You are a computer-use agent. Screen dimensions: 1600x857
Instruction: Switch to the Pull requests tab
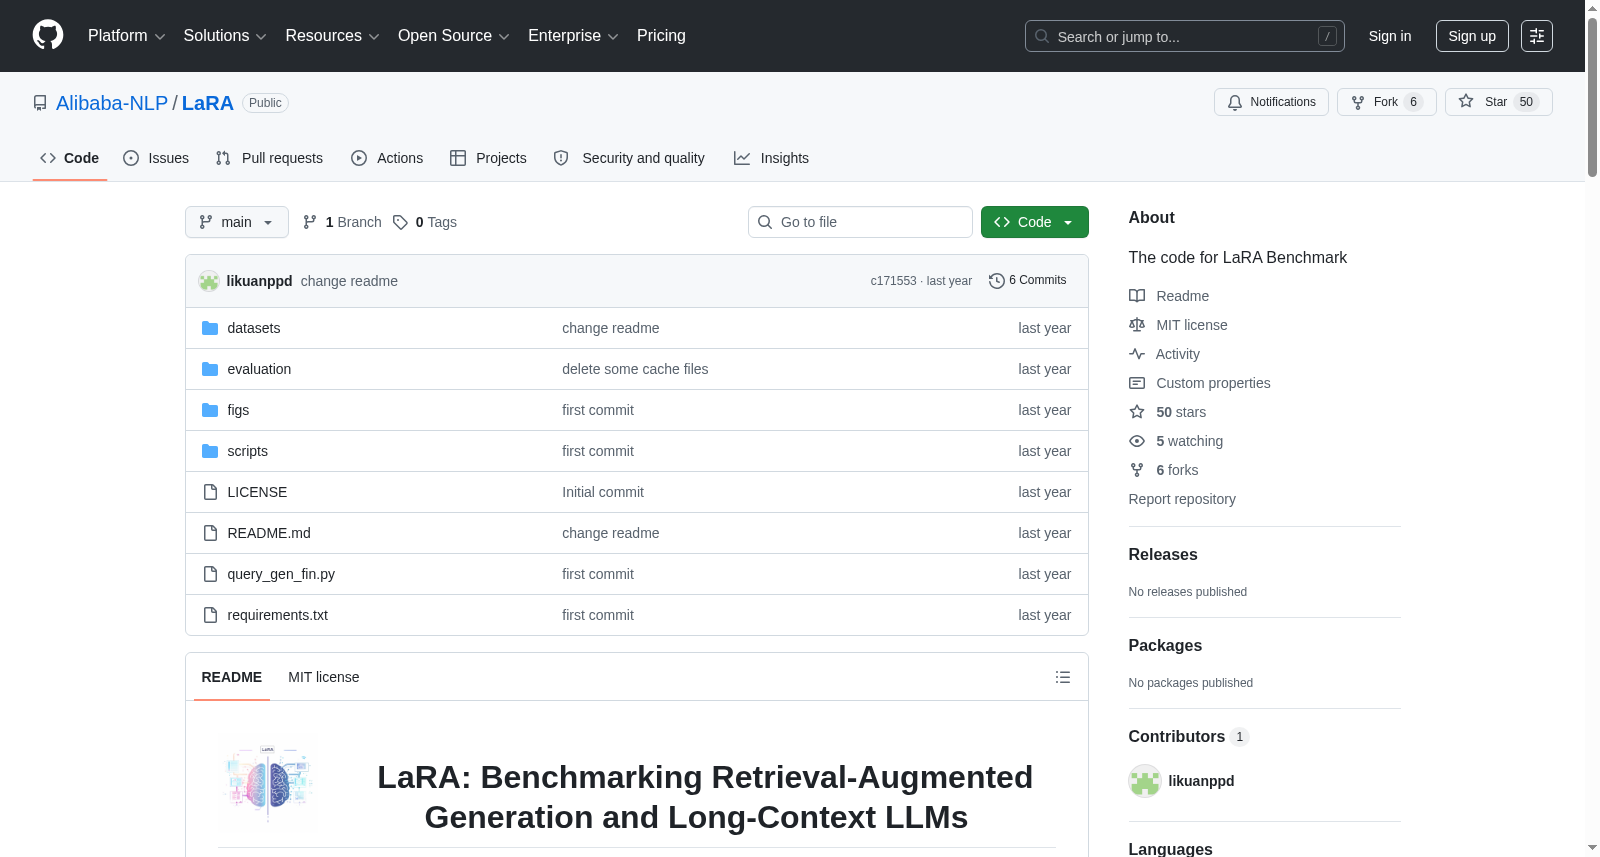pos(269,158)
